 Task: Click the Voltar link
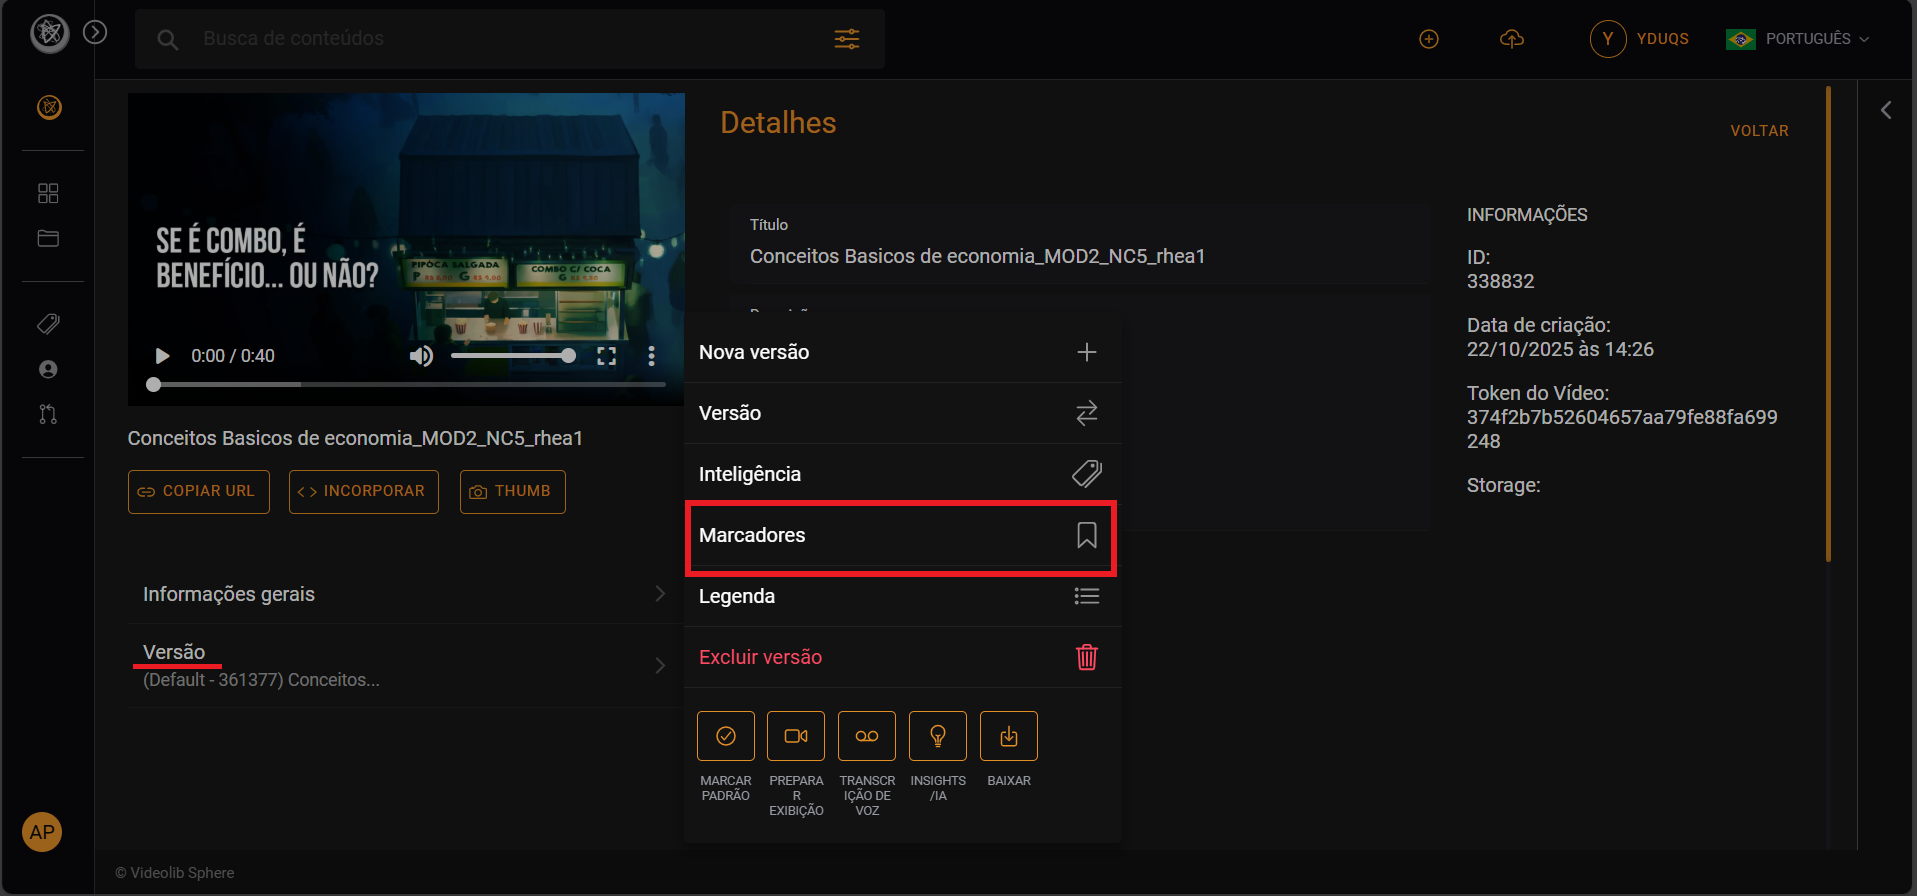click(x=1759, y=131)
